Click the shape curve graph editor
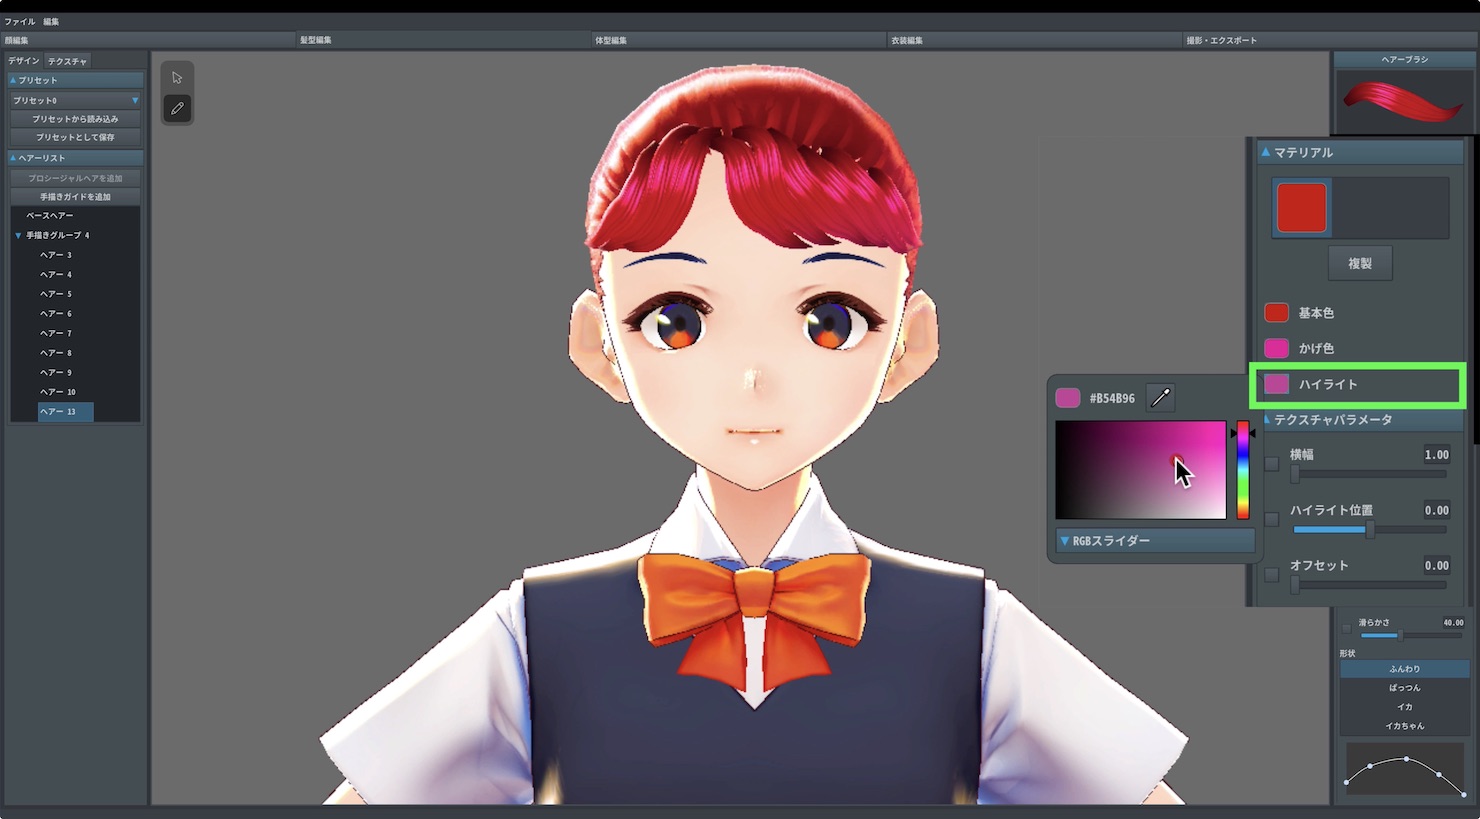This screenshot has height=819, width=1480. pos(1404,771)
